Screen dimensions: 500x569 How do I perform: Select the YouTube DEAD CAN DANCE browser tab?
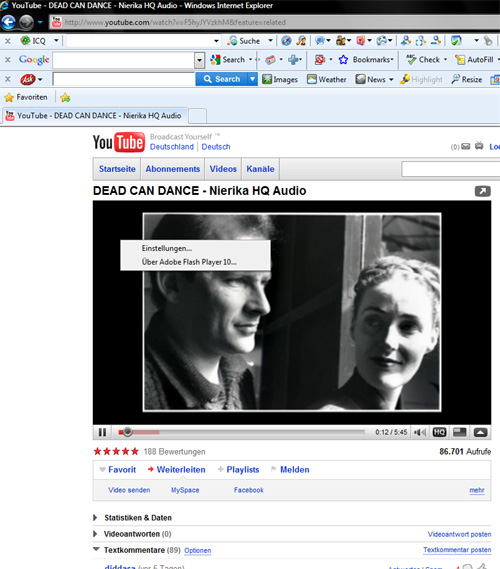pos(95,116)
